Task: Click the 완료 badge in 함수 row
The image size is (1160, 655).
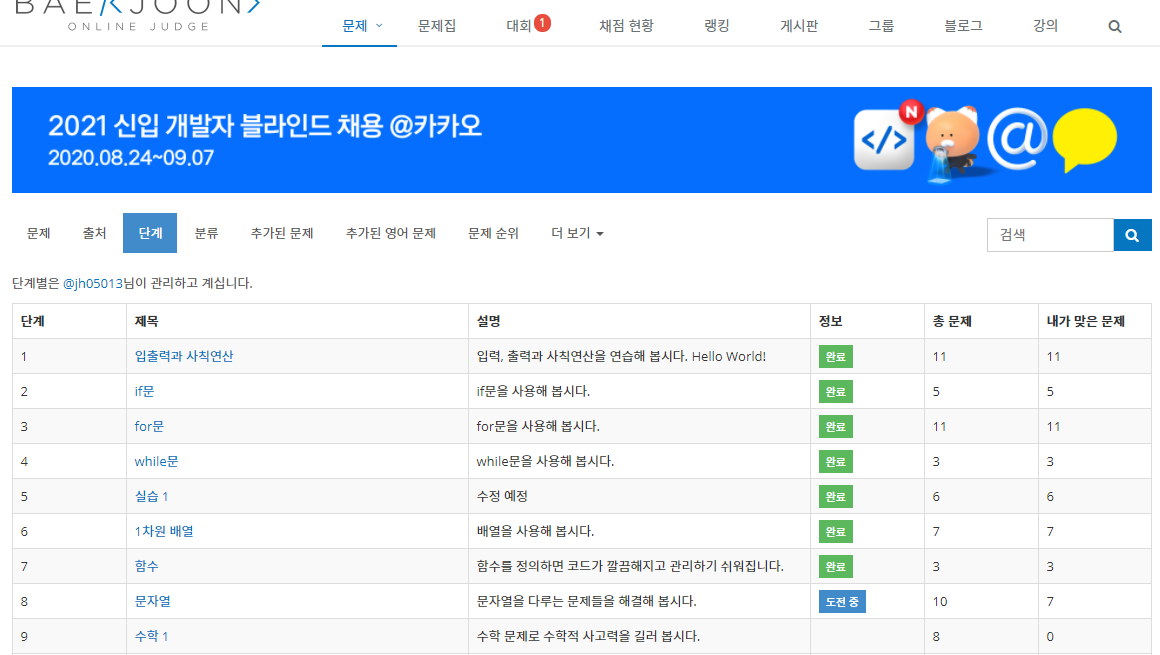Action: click(x=835, y=566)
